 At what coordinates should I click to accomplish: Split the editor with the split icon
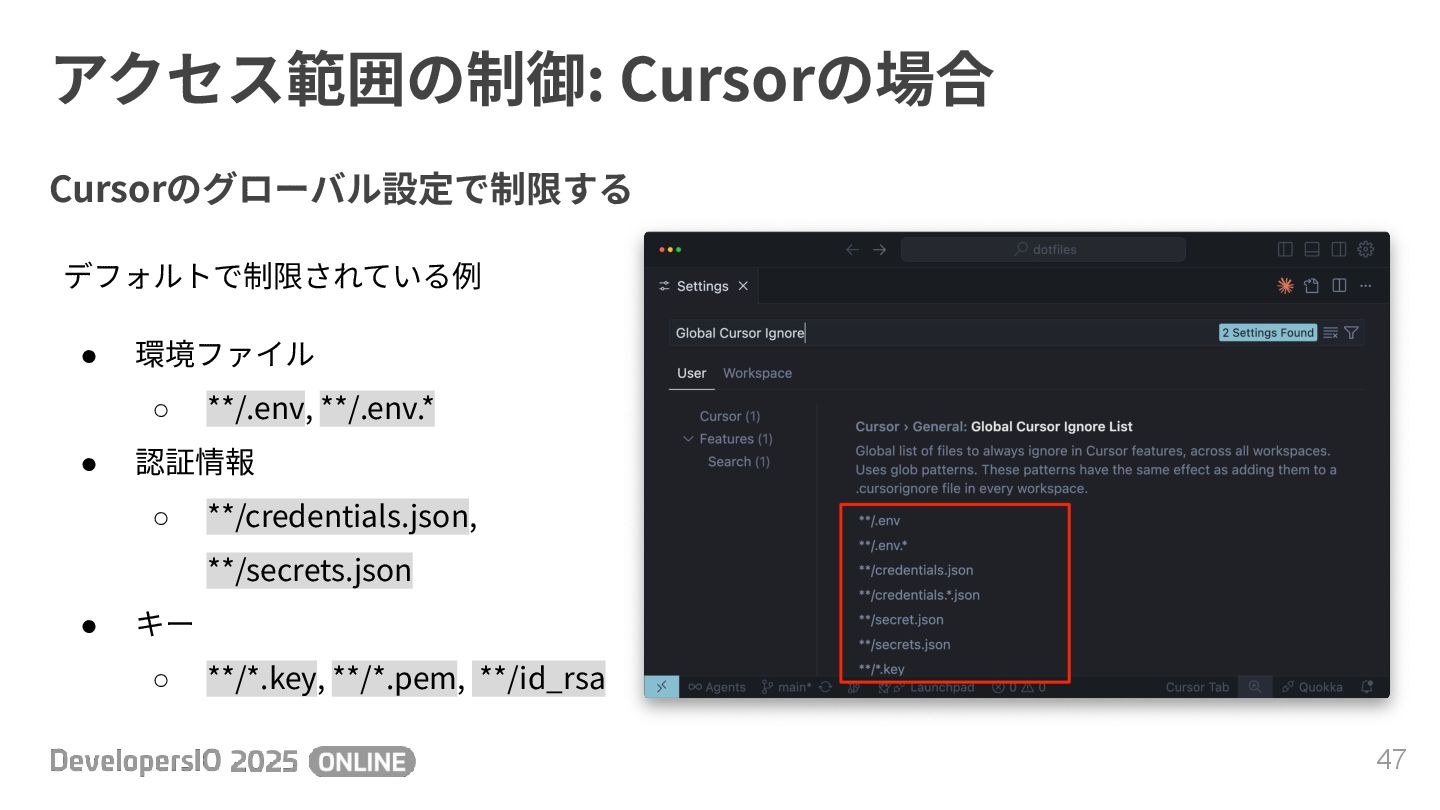[1339, 286]
